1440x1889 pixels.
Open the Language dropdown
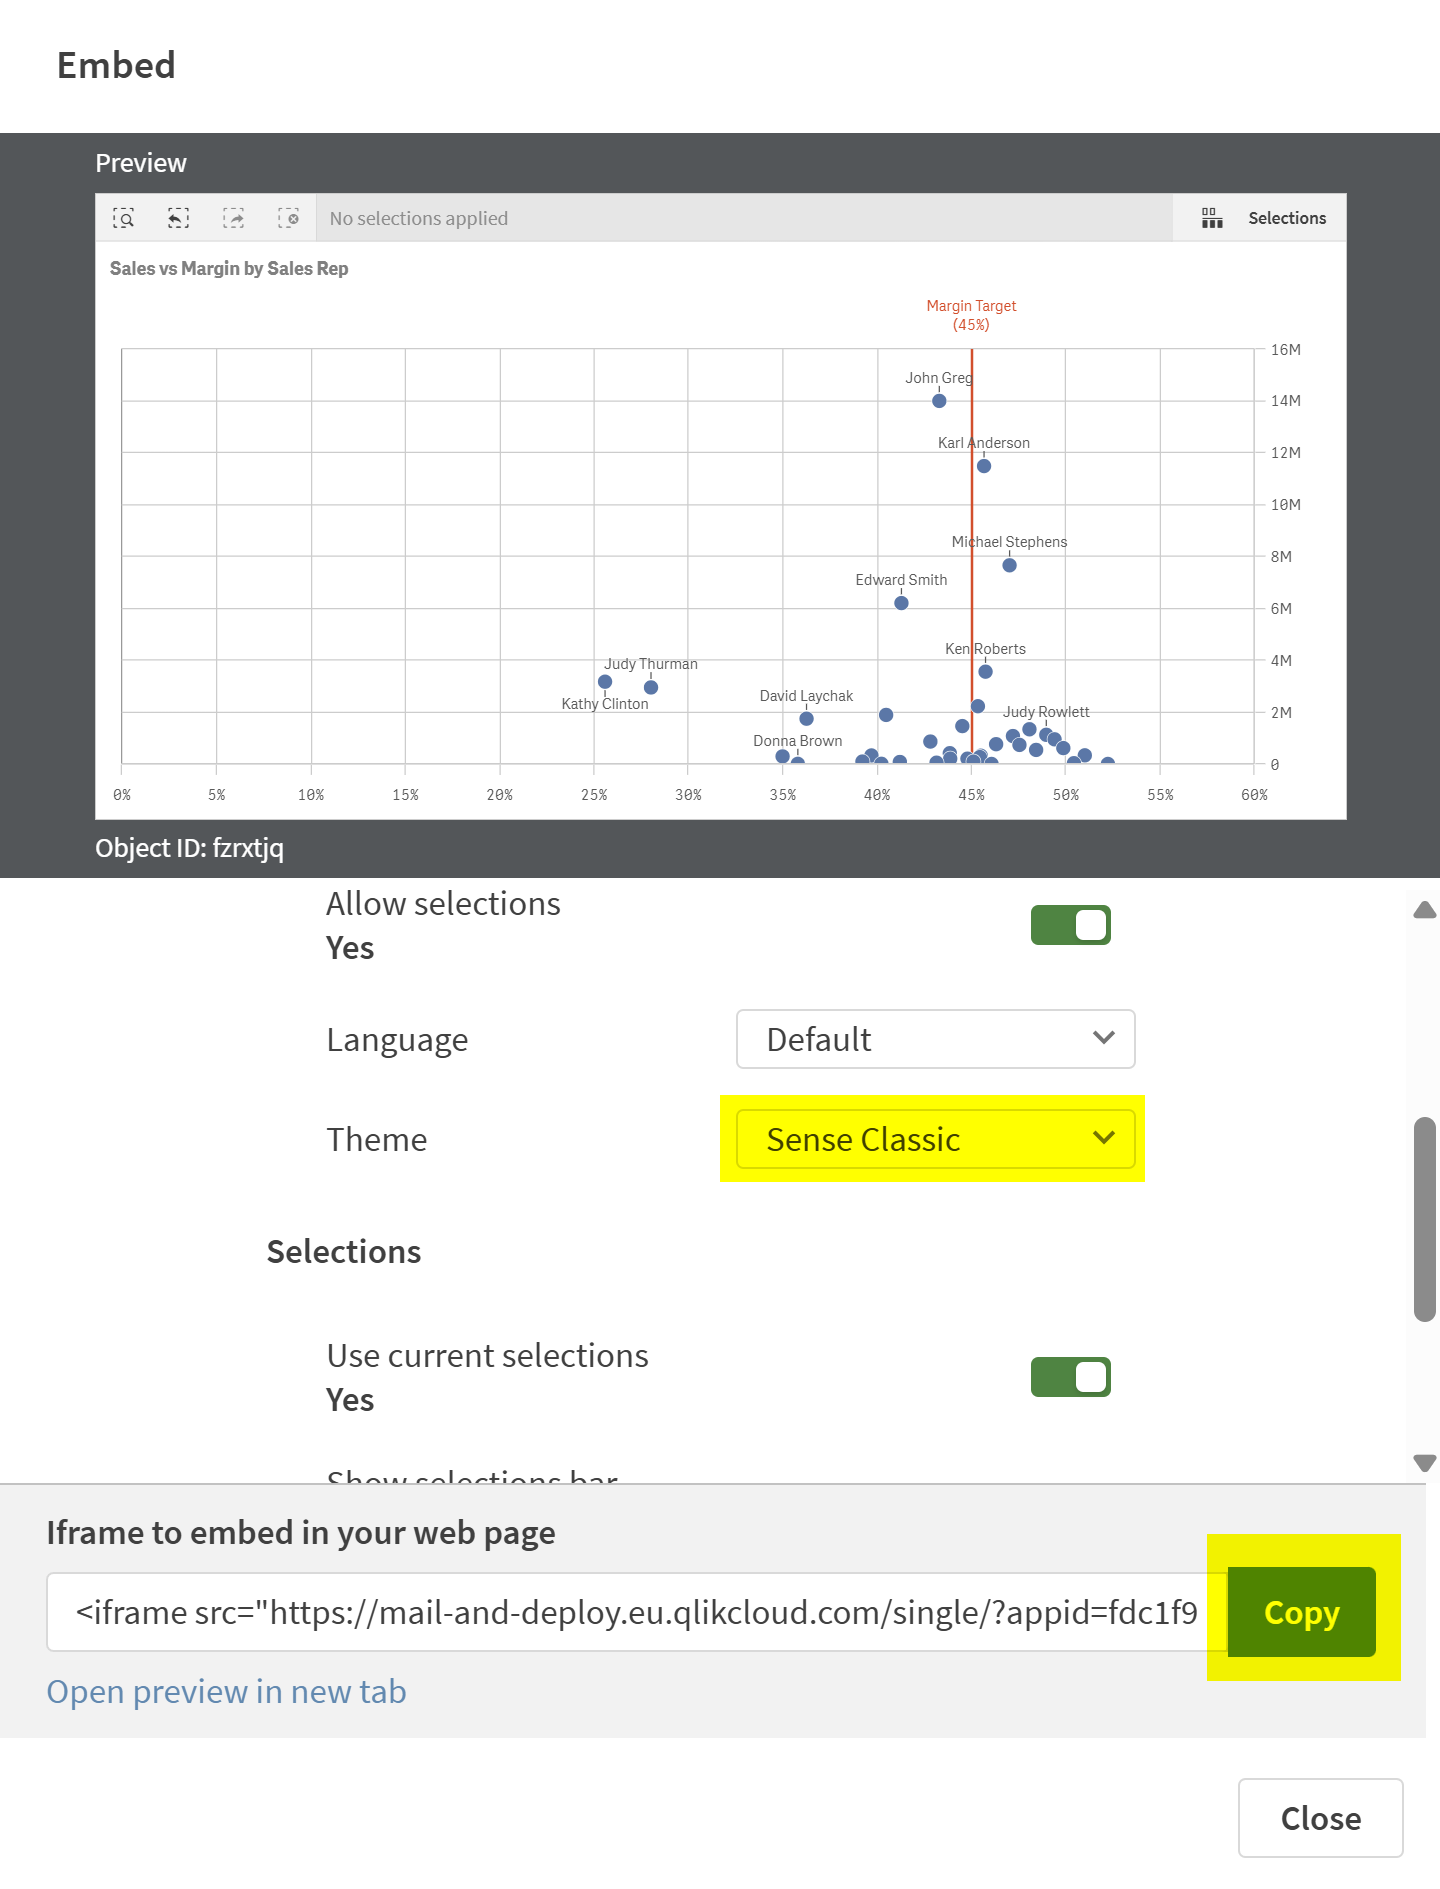[935, 1039]
